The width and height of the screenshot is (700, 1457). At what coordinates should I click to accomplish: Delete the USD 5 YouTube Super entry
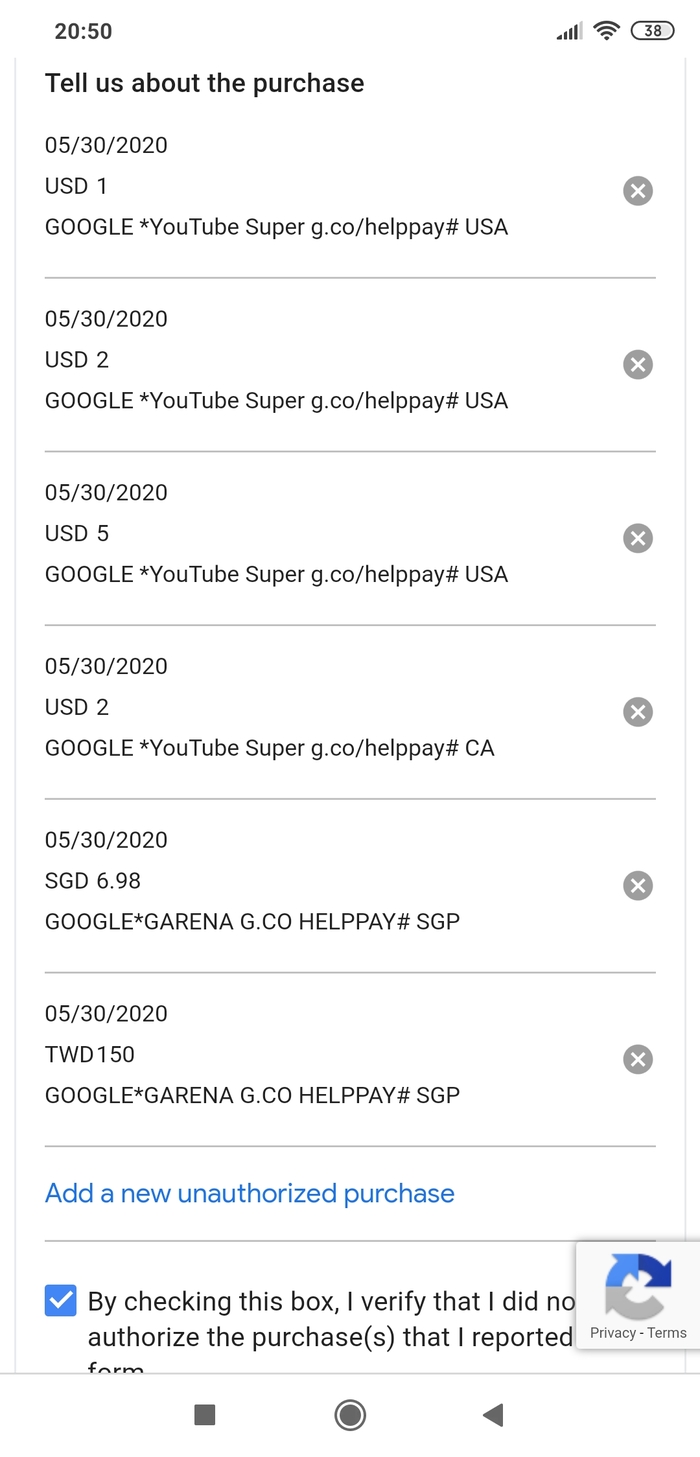tap(638, 538)
